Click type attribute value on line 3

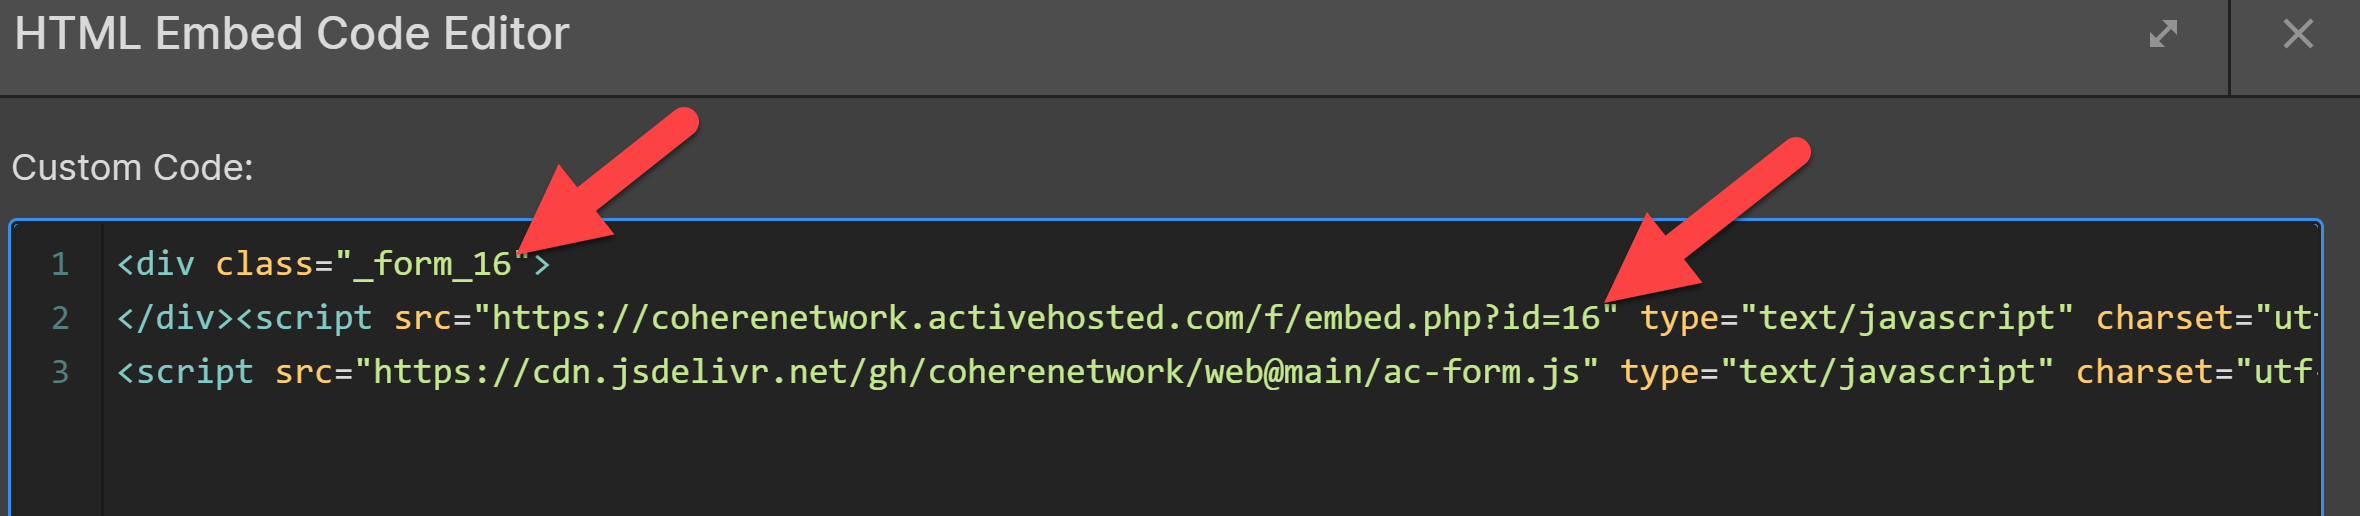(x=1887, y=372)
